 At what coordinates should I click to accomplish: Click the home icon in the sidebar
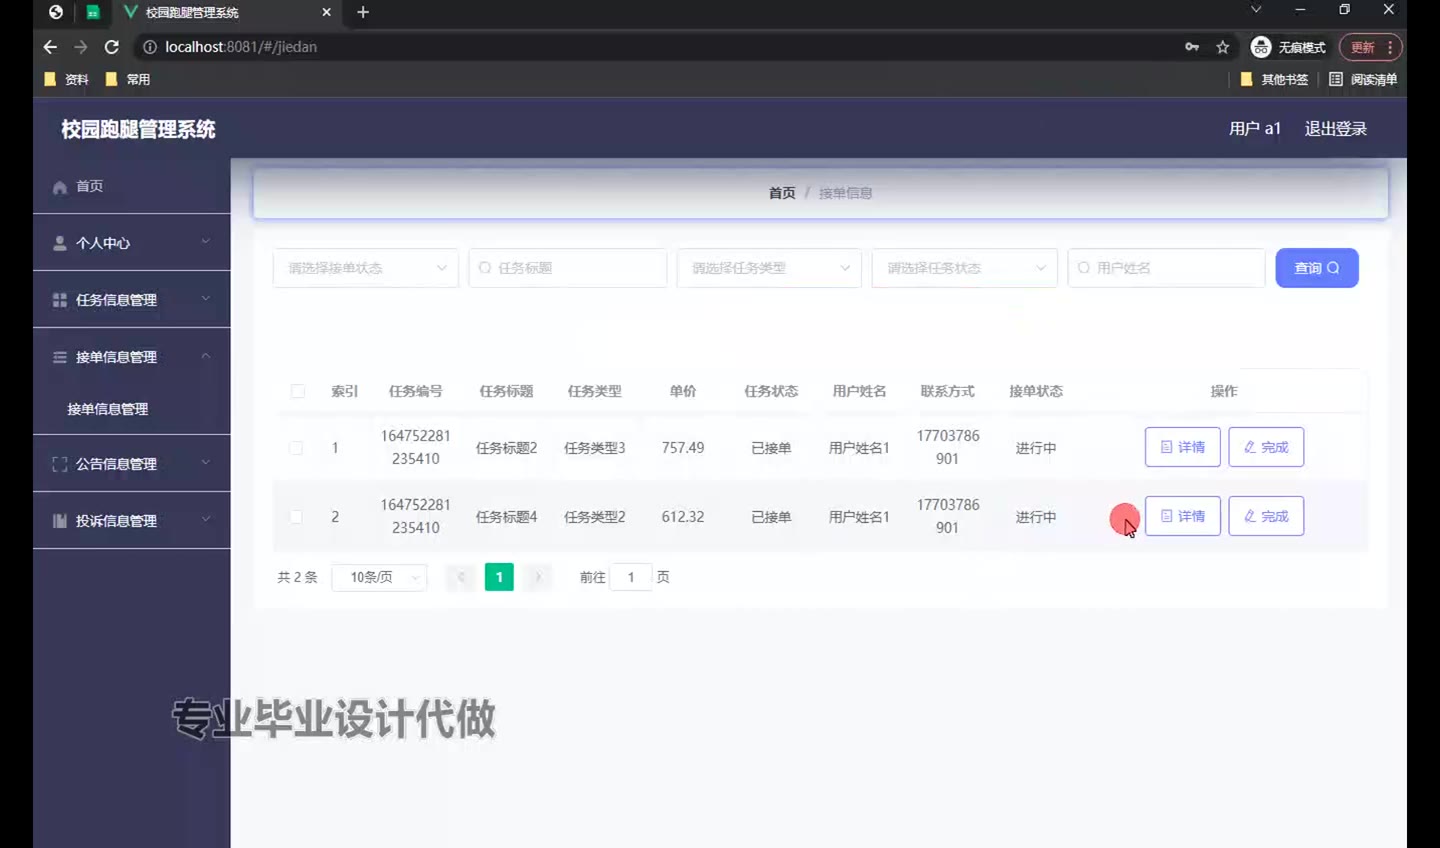click(60, 187)
